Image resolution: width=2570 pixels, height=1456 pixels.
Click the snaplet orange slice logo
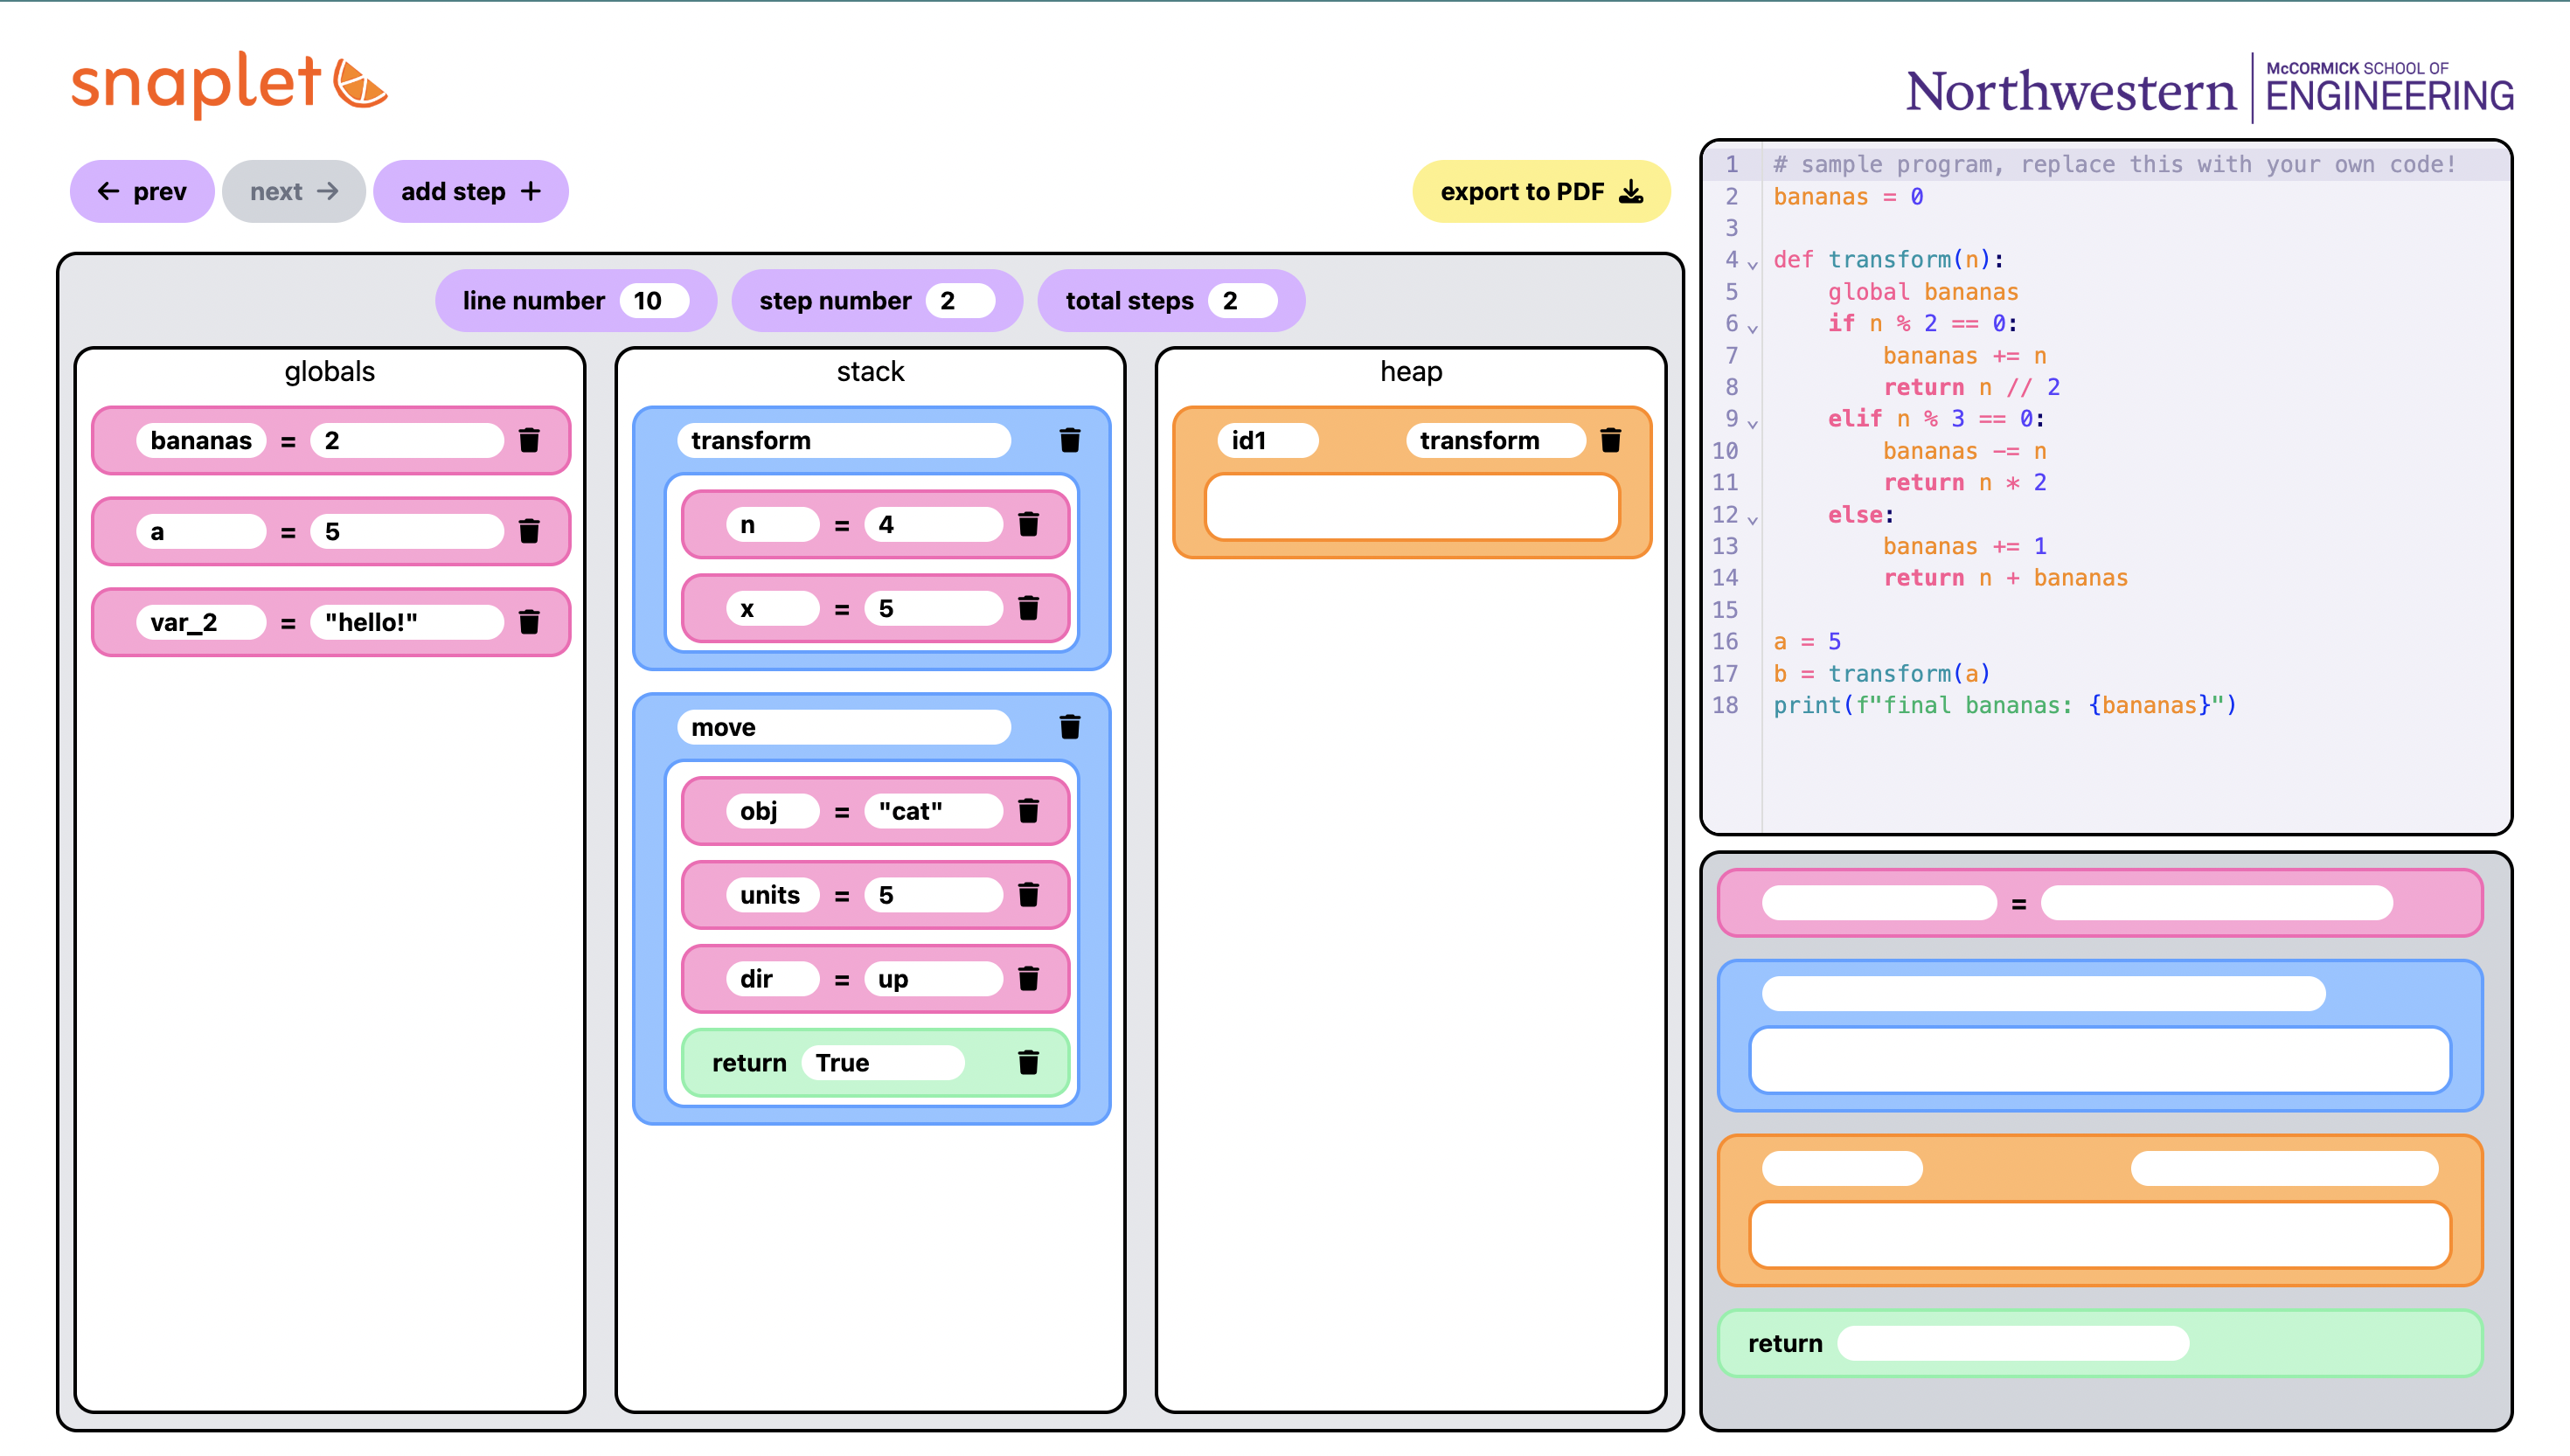360,84
